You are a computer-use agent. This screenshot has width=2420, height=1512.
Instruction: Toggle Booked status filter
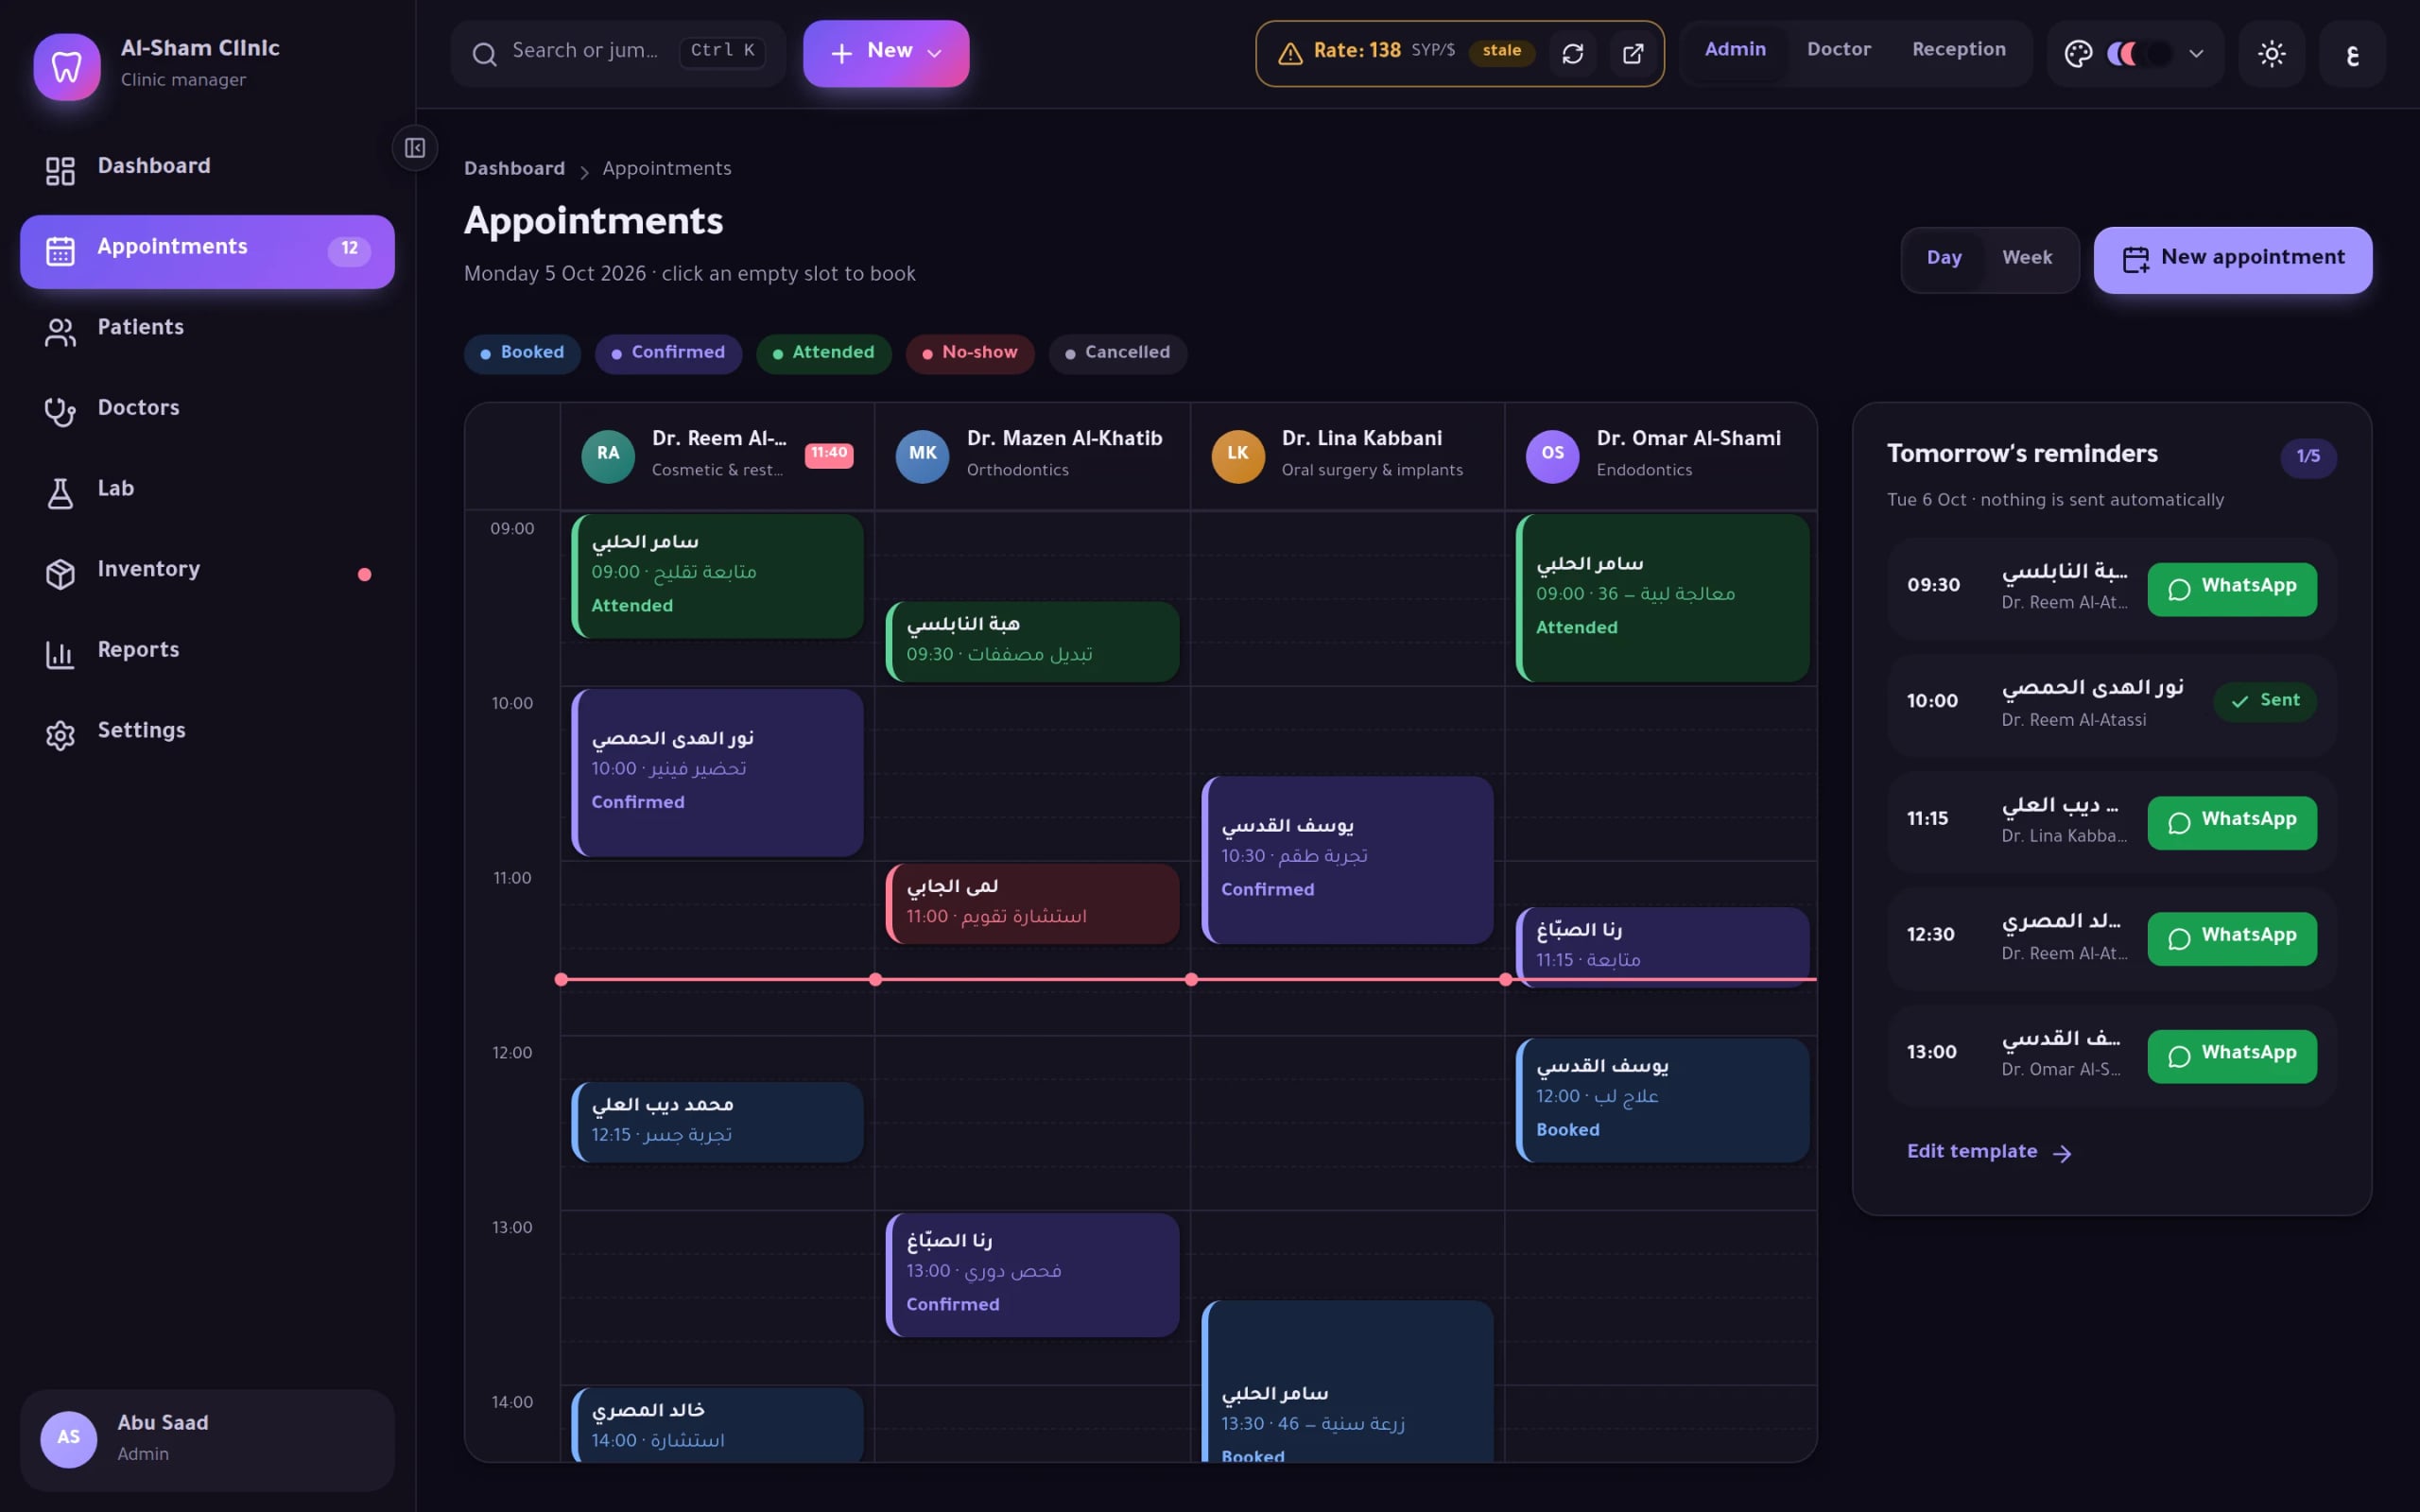tap(522, 353)
